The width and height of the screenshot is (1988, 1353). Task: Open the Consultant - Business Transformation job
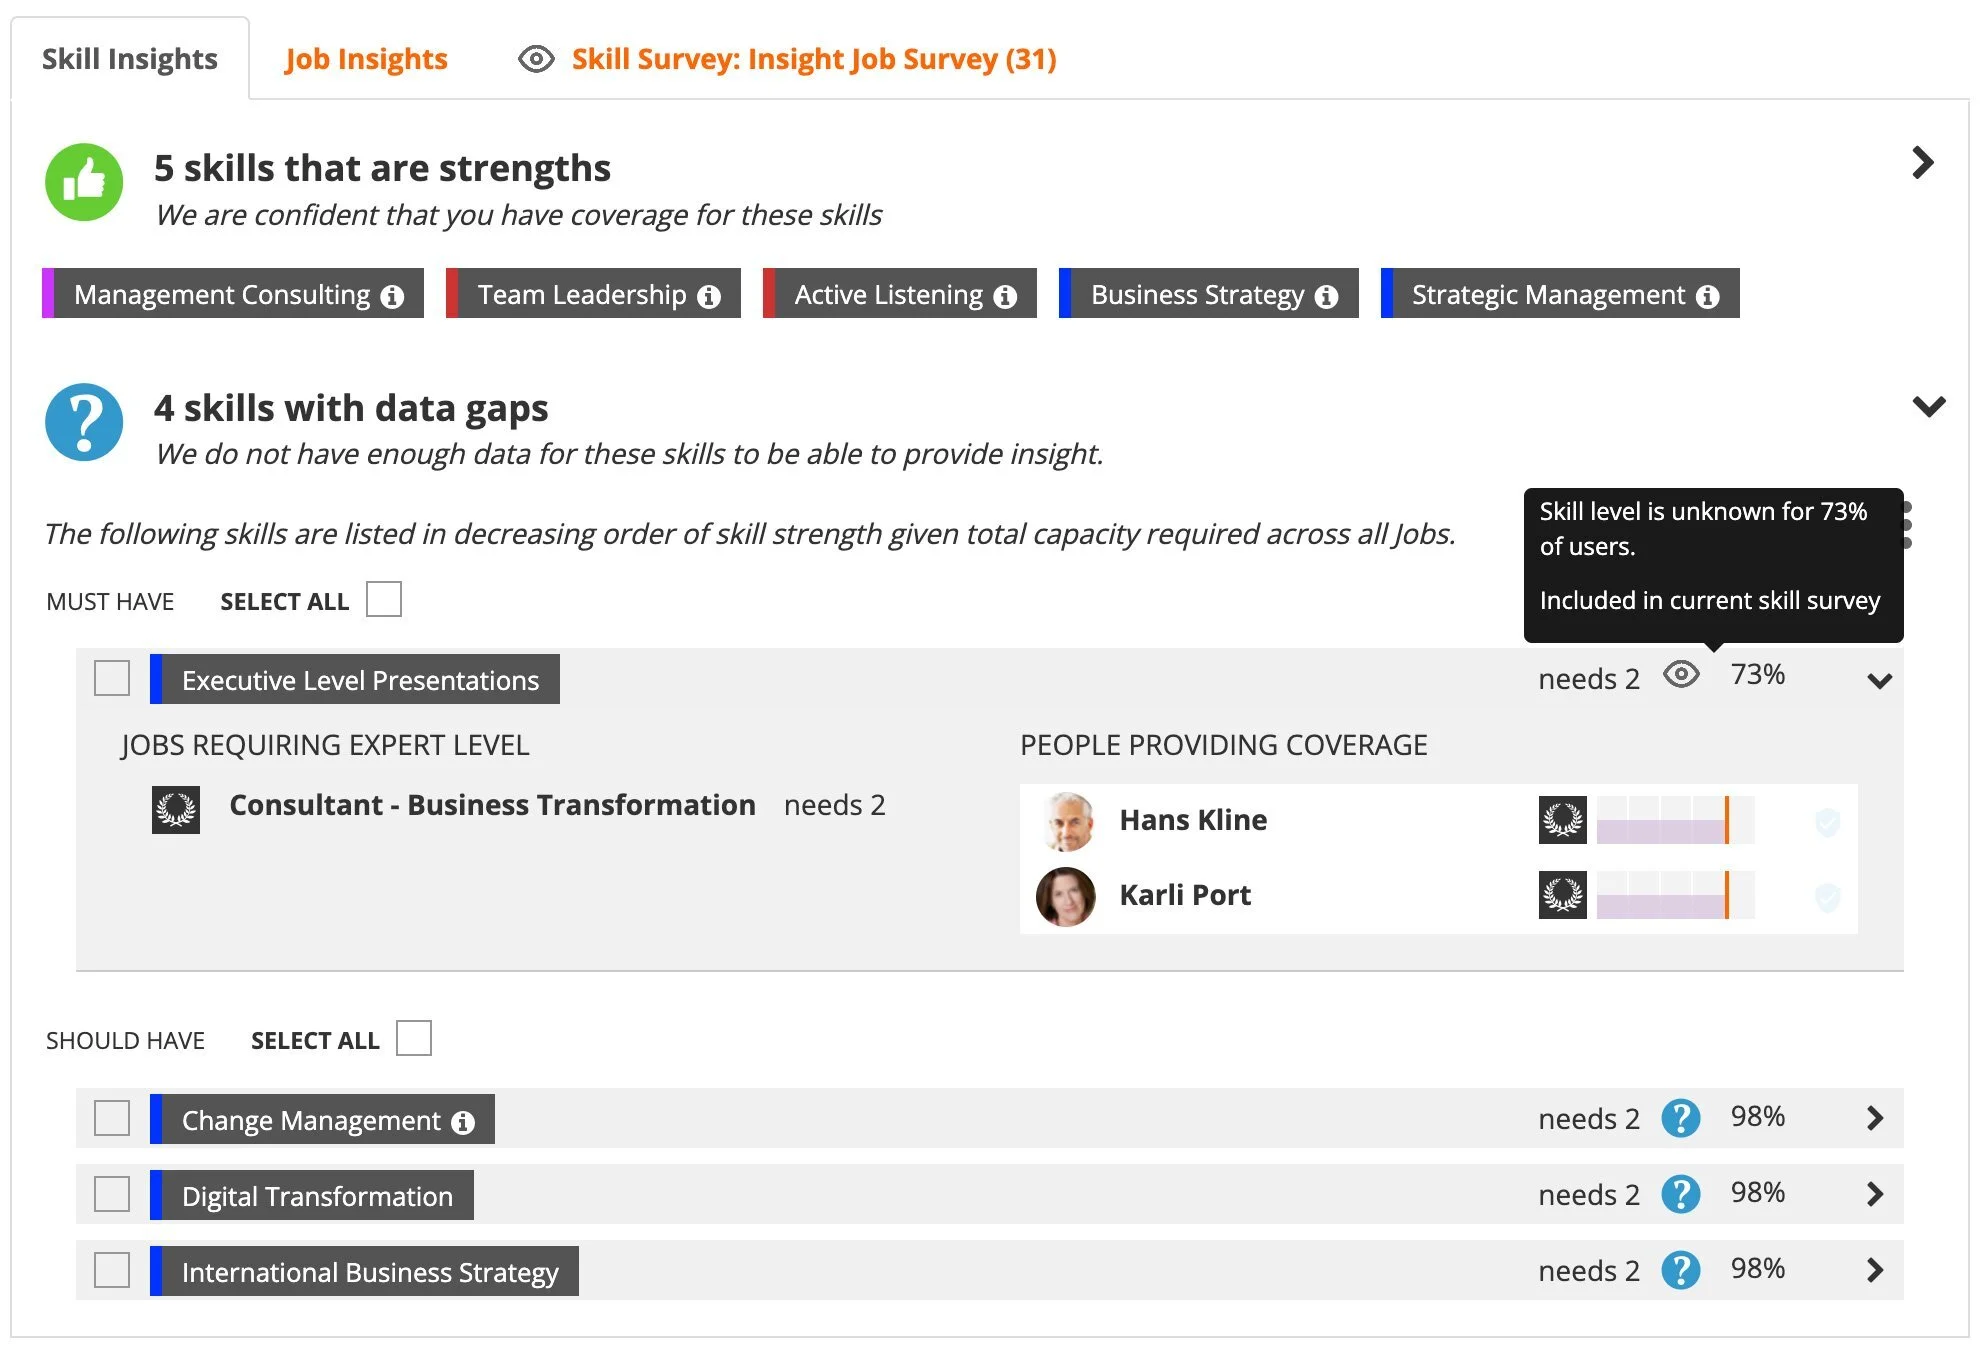coord(492,806)
